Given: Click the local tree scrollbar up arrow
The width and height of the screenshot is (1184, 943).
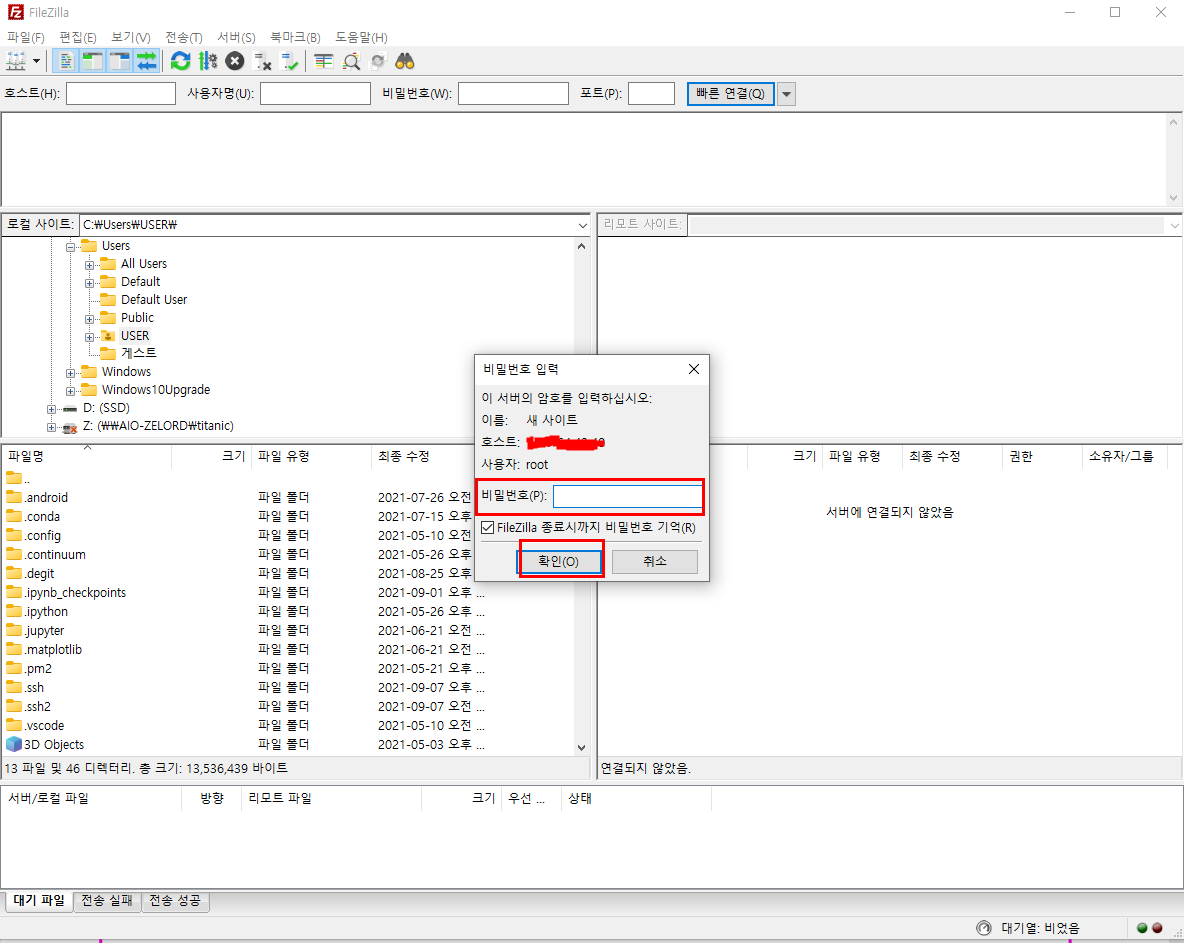Looking at the screenshot, I should tap(581, 246).
